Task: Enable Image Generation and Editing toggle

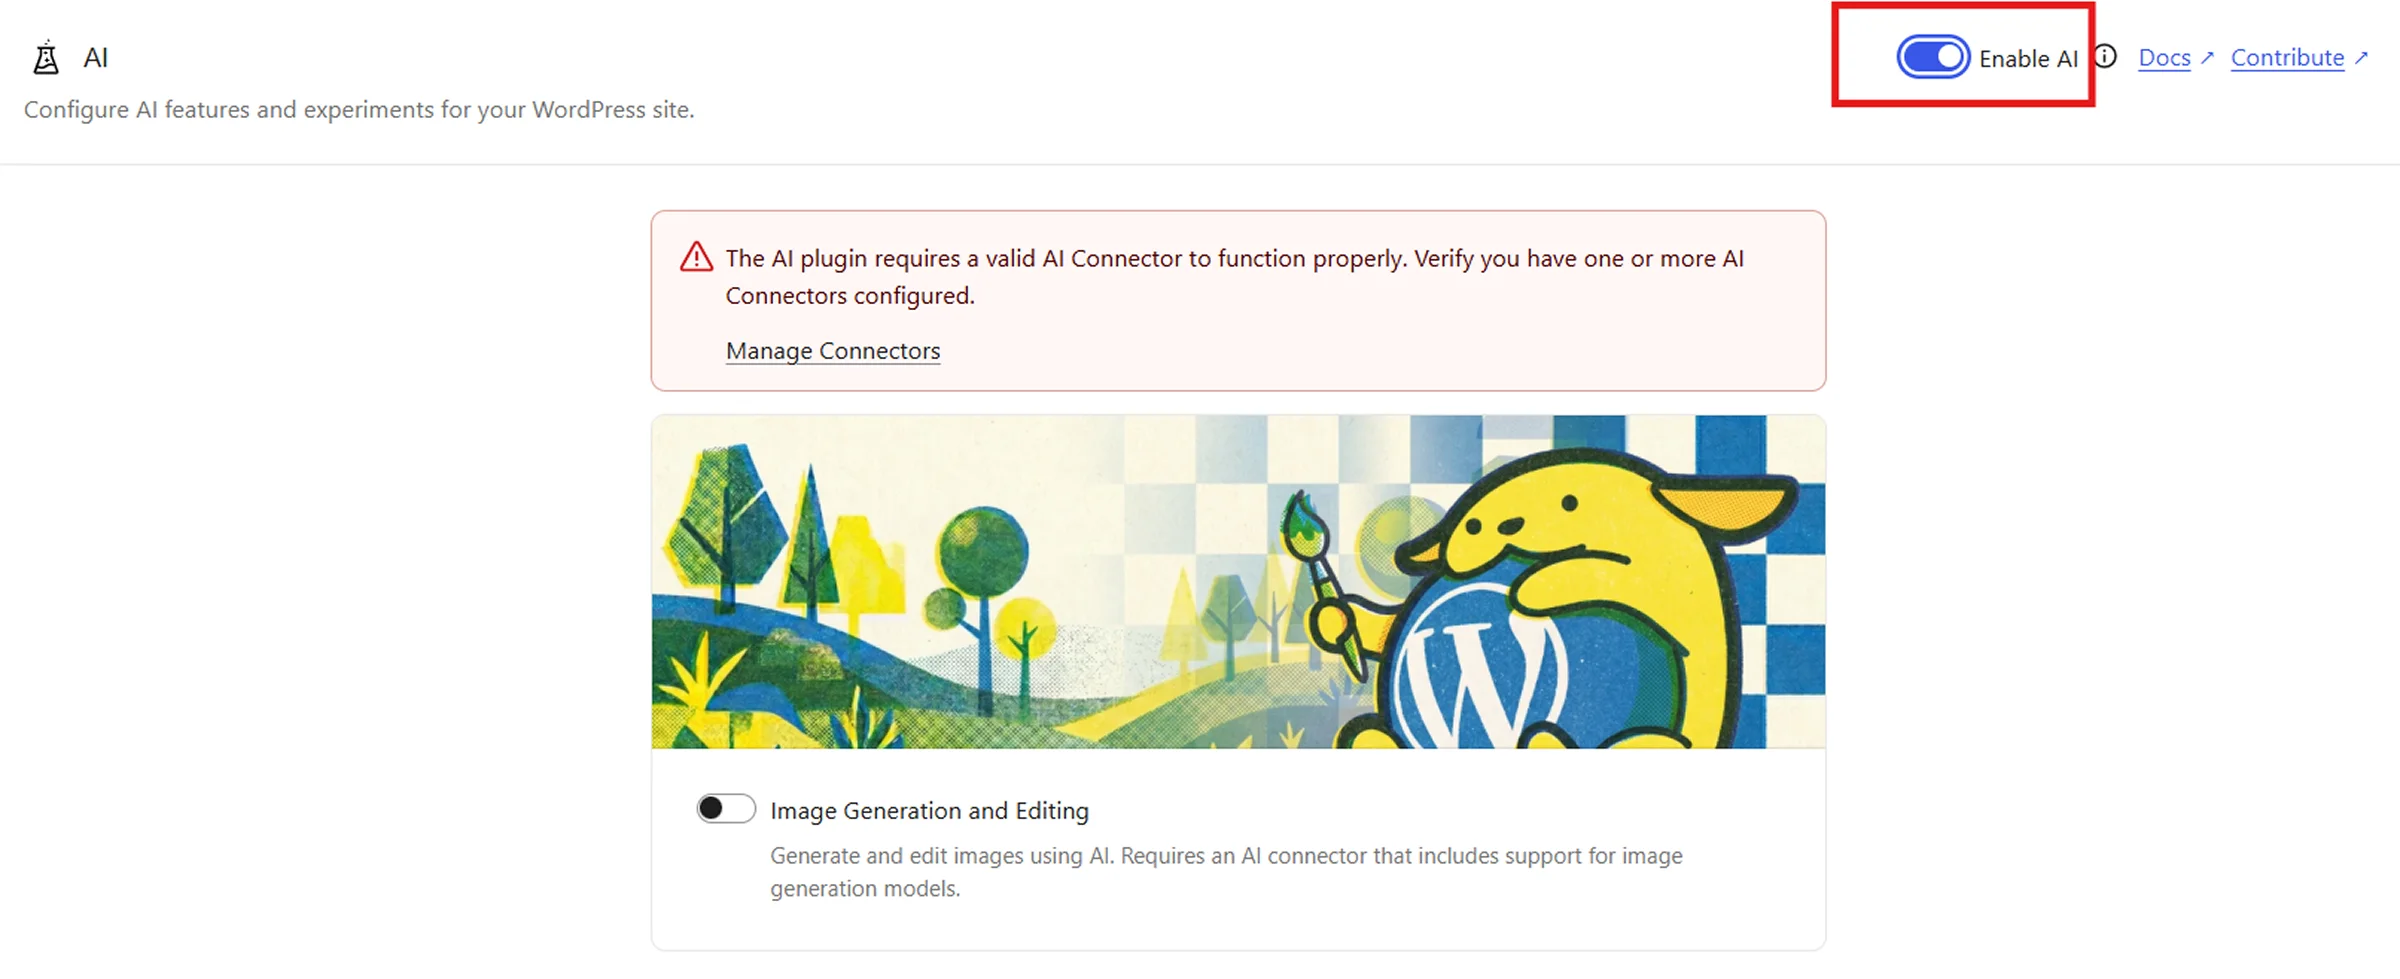Action: point(726,808)
